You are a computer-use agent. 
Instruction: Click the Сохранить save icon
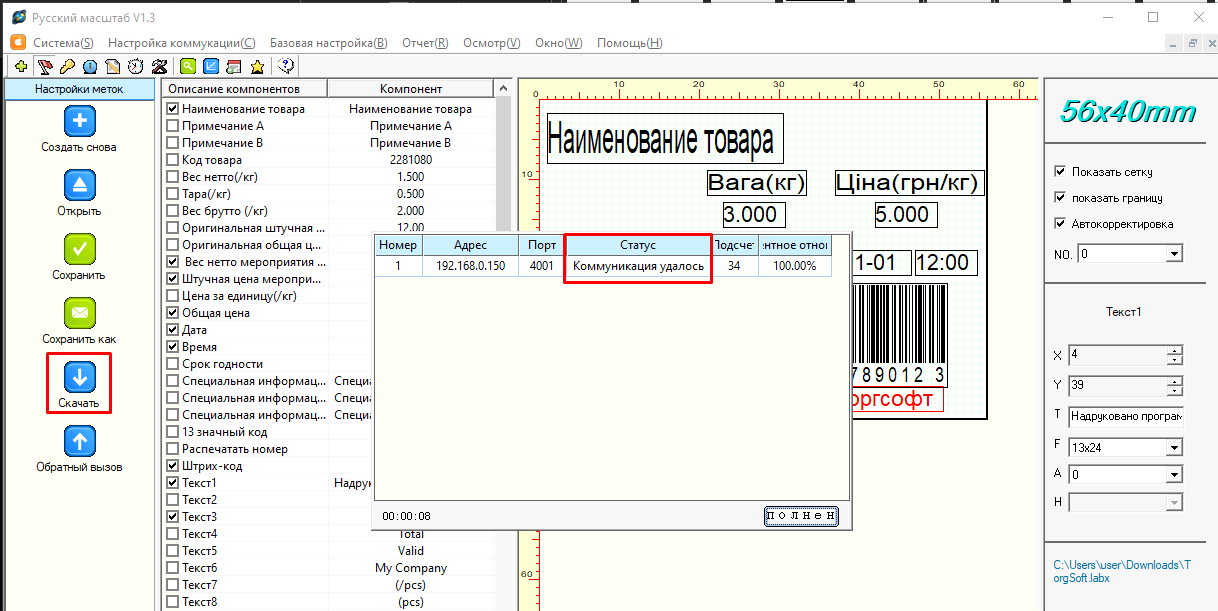point(80,249)
